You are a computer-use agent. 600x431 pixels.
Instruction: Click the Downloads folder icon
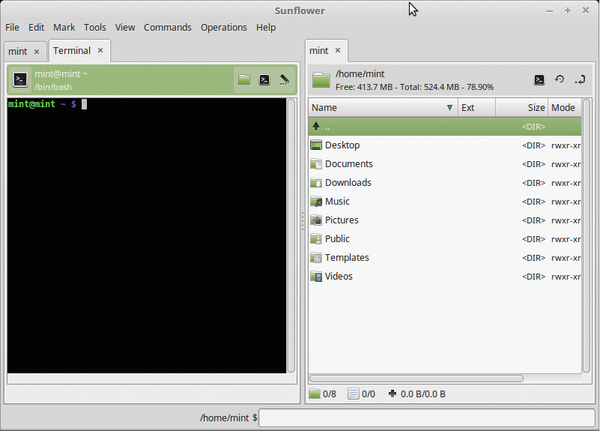click(316, 183)
